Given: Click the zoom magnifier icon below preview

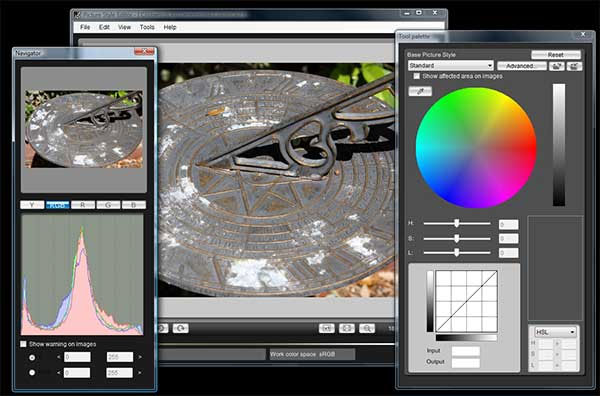Looking at the screenshot, I should tap(367, 328).
